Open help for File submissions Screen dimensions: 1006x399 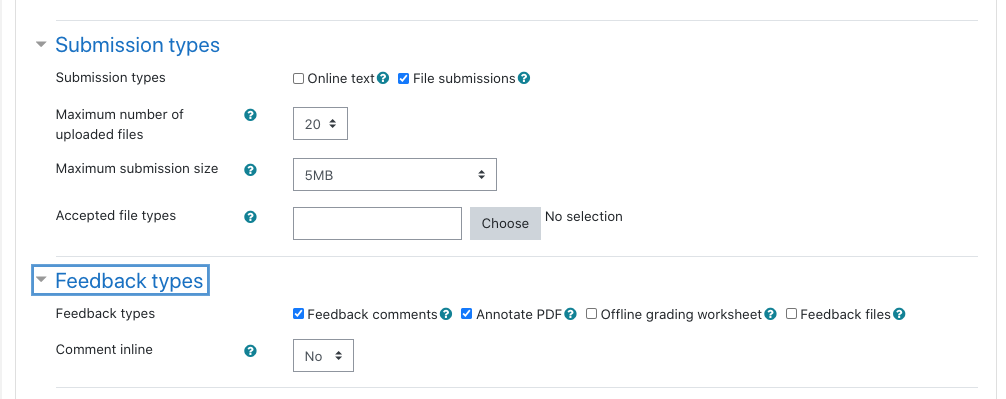pyautogui.click(x=524, y=78)
